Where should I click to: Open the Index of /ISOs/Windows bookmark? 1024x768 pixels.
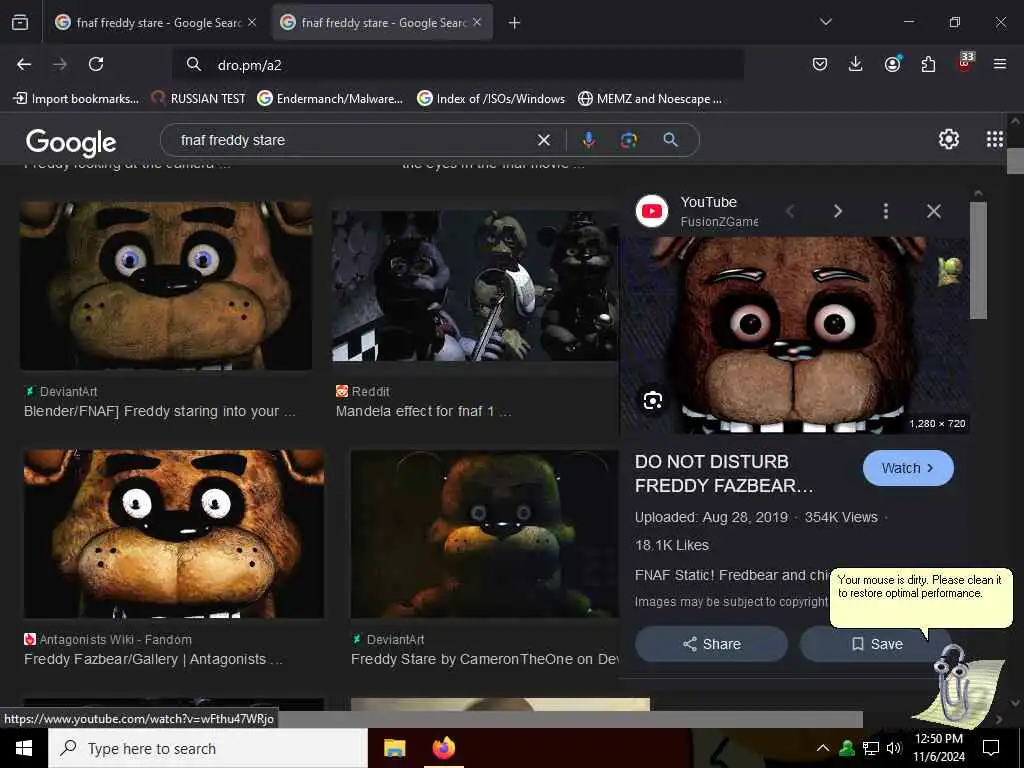coord(491,99)
